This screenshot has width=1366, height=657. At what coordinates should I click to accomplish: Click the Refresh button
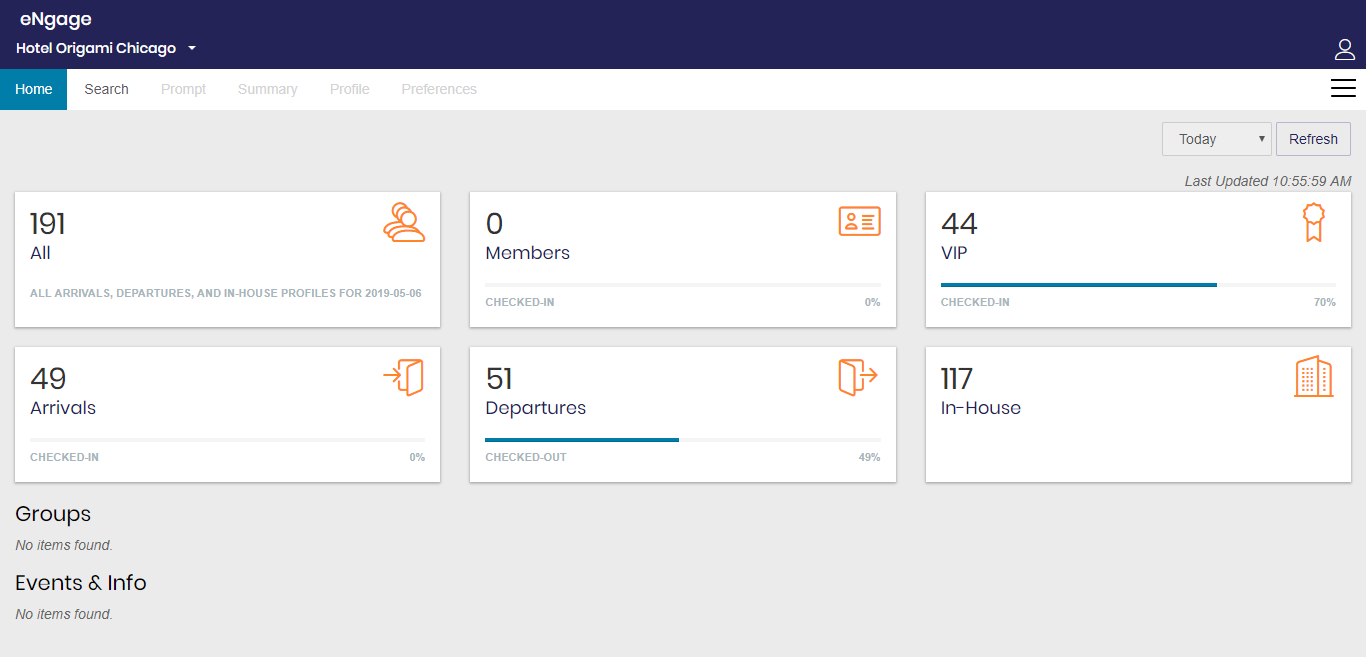click(1313, 139)
